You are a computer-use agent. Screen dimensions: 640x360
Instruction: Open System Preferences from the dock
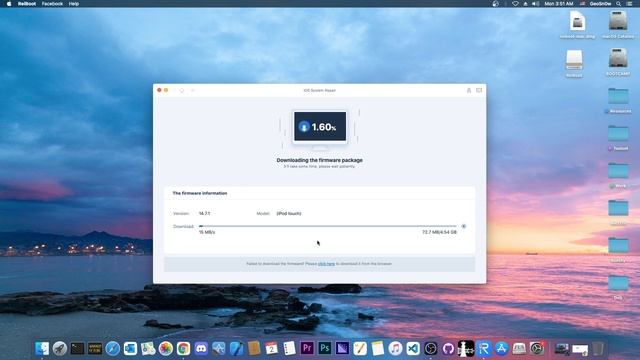537,348
